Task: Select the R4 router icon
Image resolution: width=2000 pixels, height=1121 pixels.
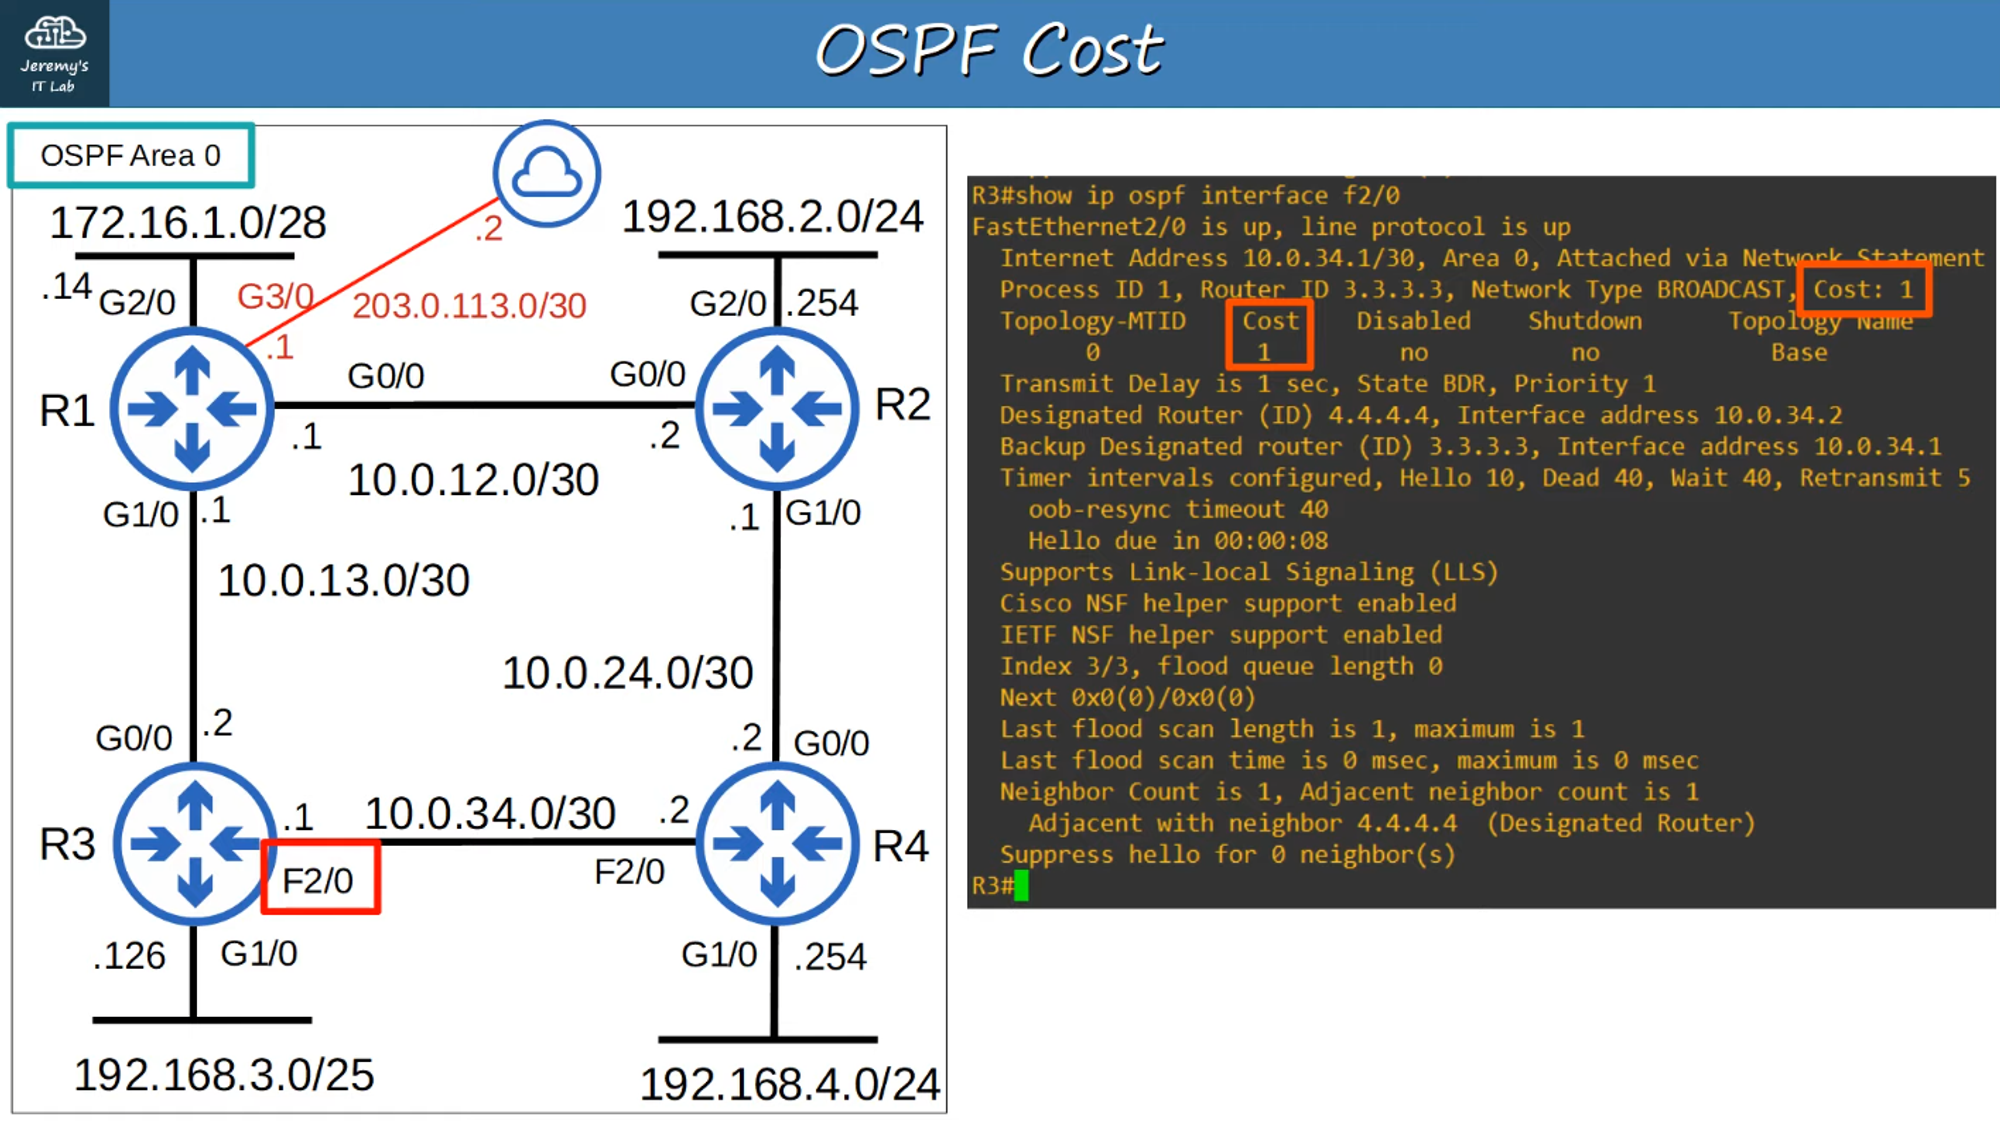Action: (x=777, y=845)
